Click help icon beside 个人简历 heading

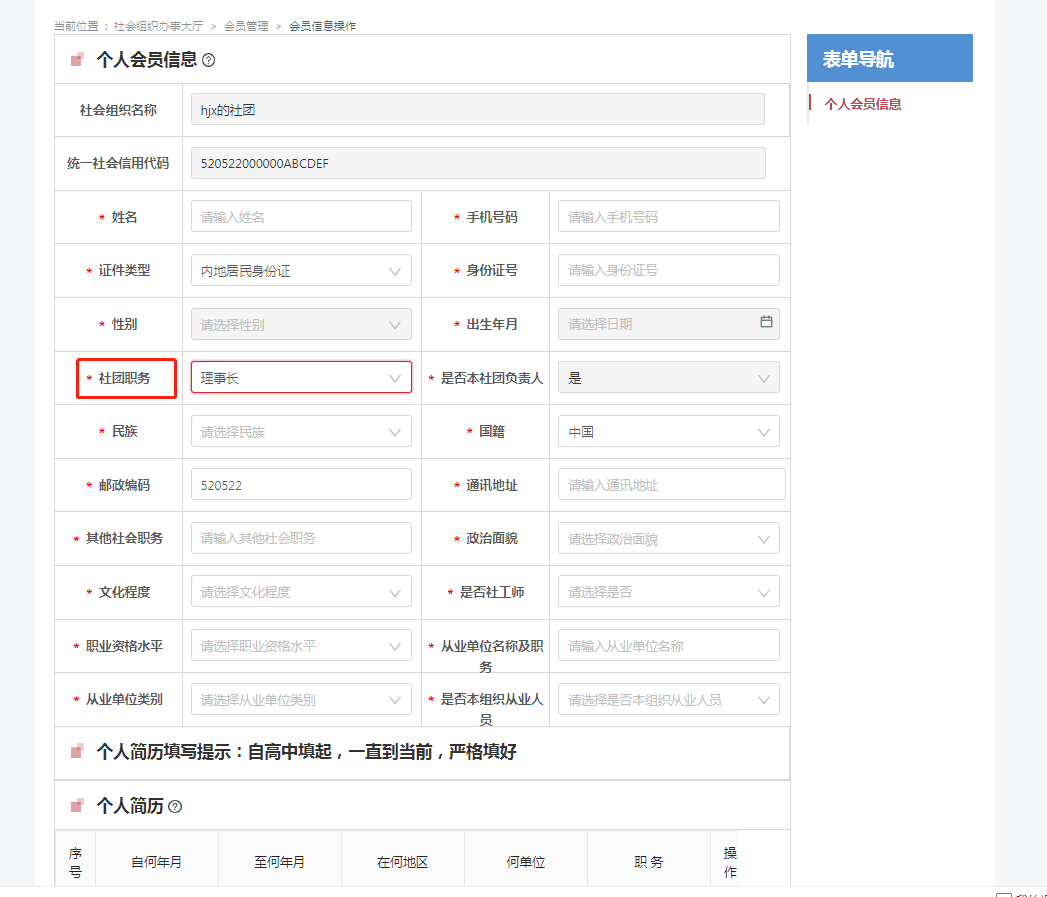point(175,806)
